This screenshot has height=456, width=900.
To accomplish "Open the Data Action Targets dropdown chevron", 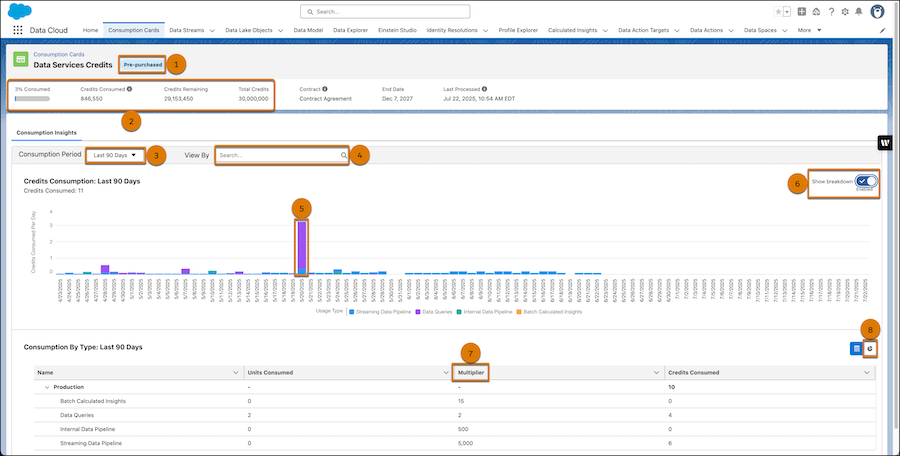I will coord(677,30).
